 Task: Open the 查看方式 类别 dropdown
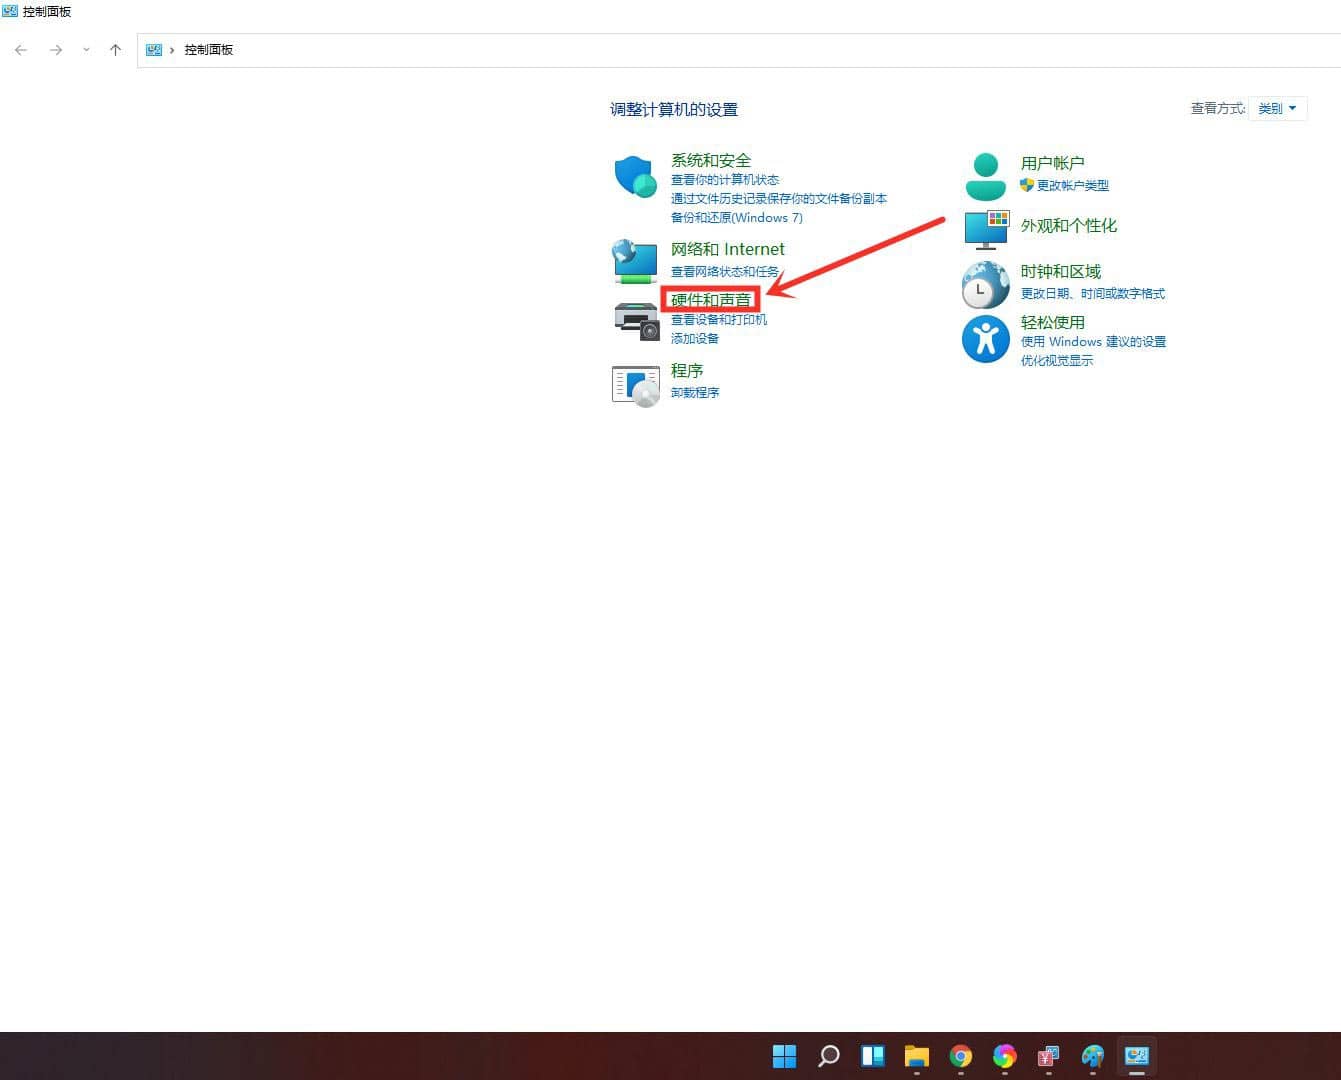click(1278, 108)
